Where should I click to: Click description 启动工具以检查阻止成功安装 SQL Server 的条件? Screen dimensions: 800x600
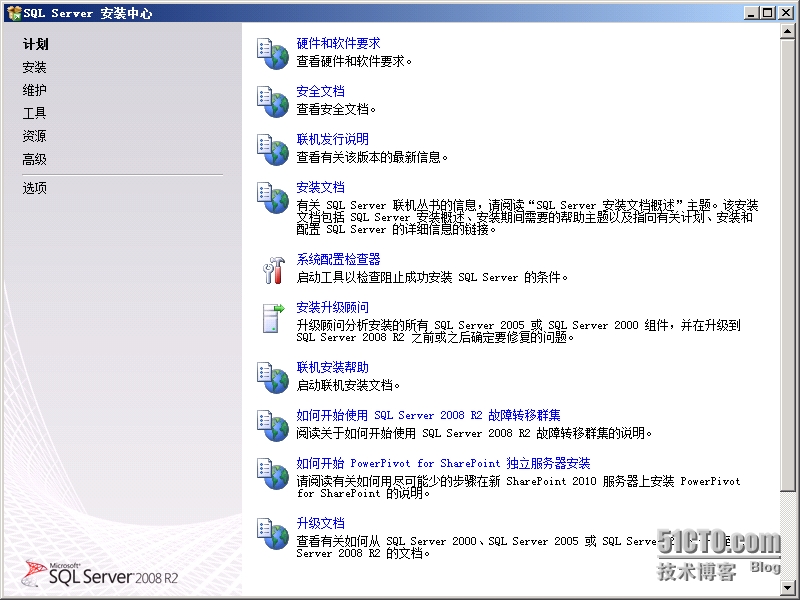[432, 278]
